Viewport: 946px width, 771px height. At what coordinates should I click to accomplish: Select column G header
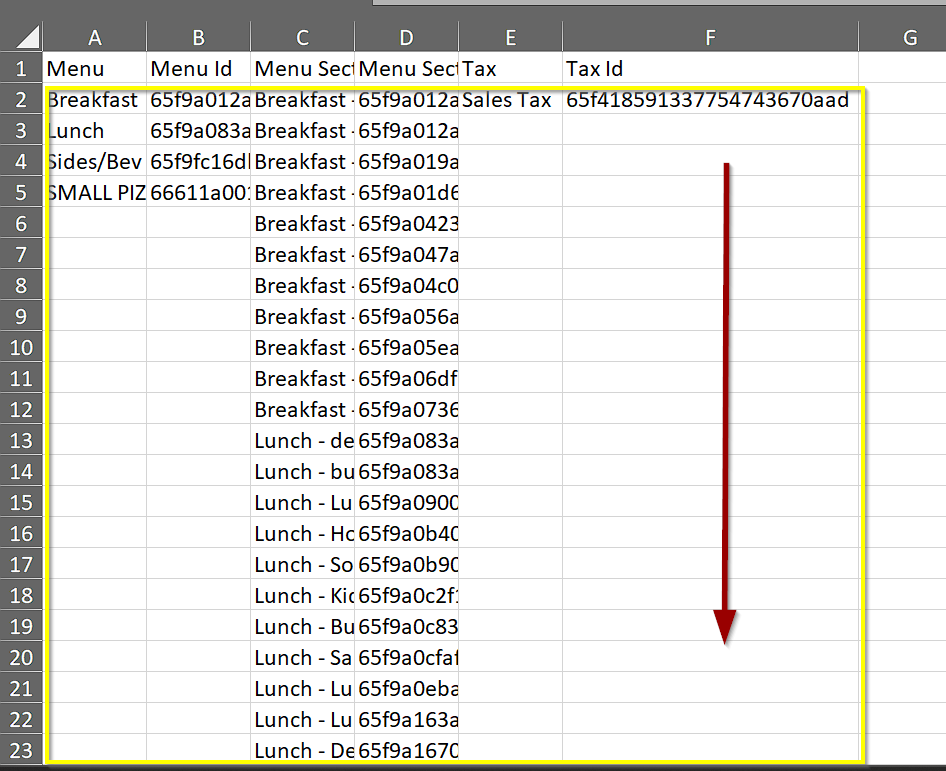coord(909,37)
